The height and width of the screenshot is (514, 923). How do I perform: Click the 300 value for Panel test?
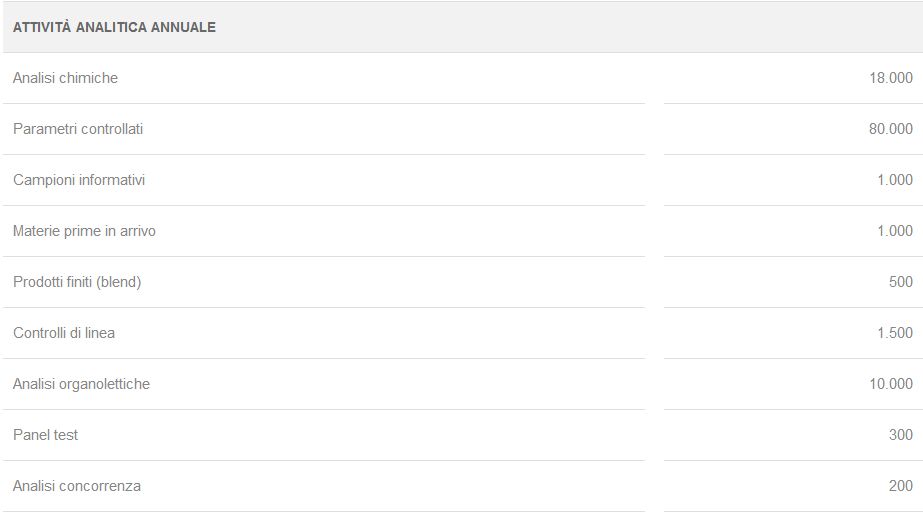[901, 435]
